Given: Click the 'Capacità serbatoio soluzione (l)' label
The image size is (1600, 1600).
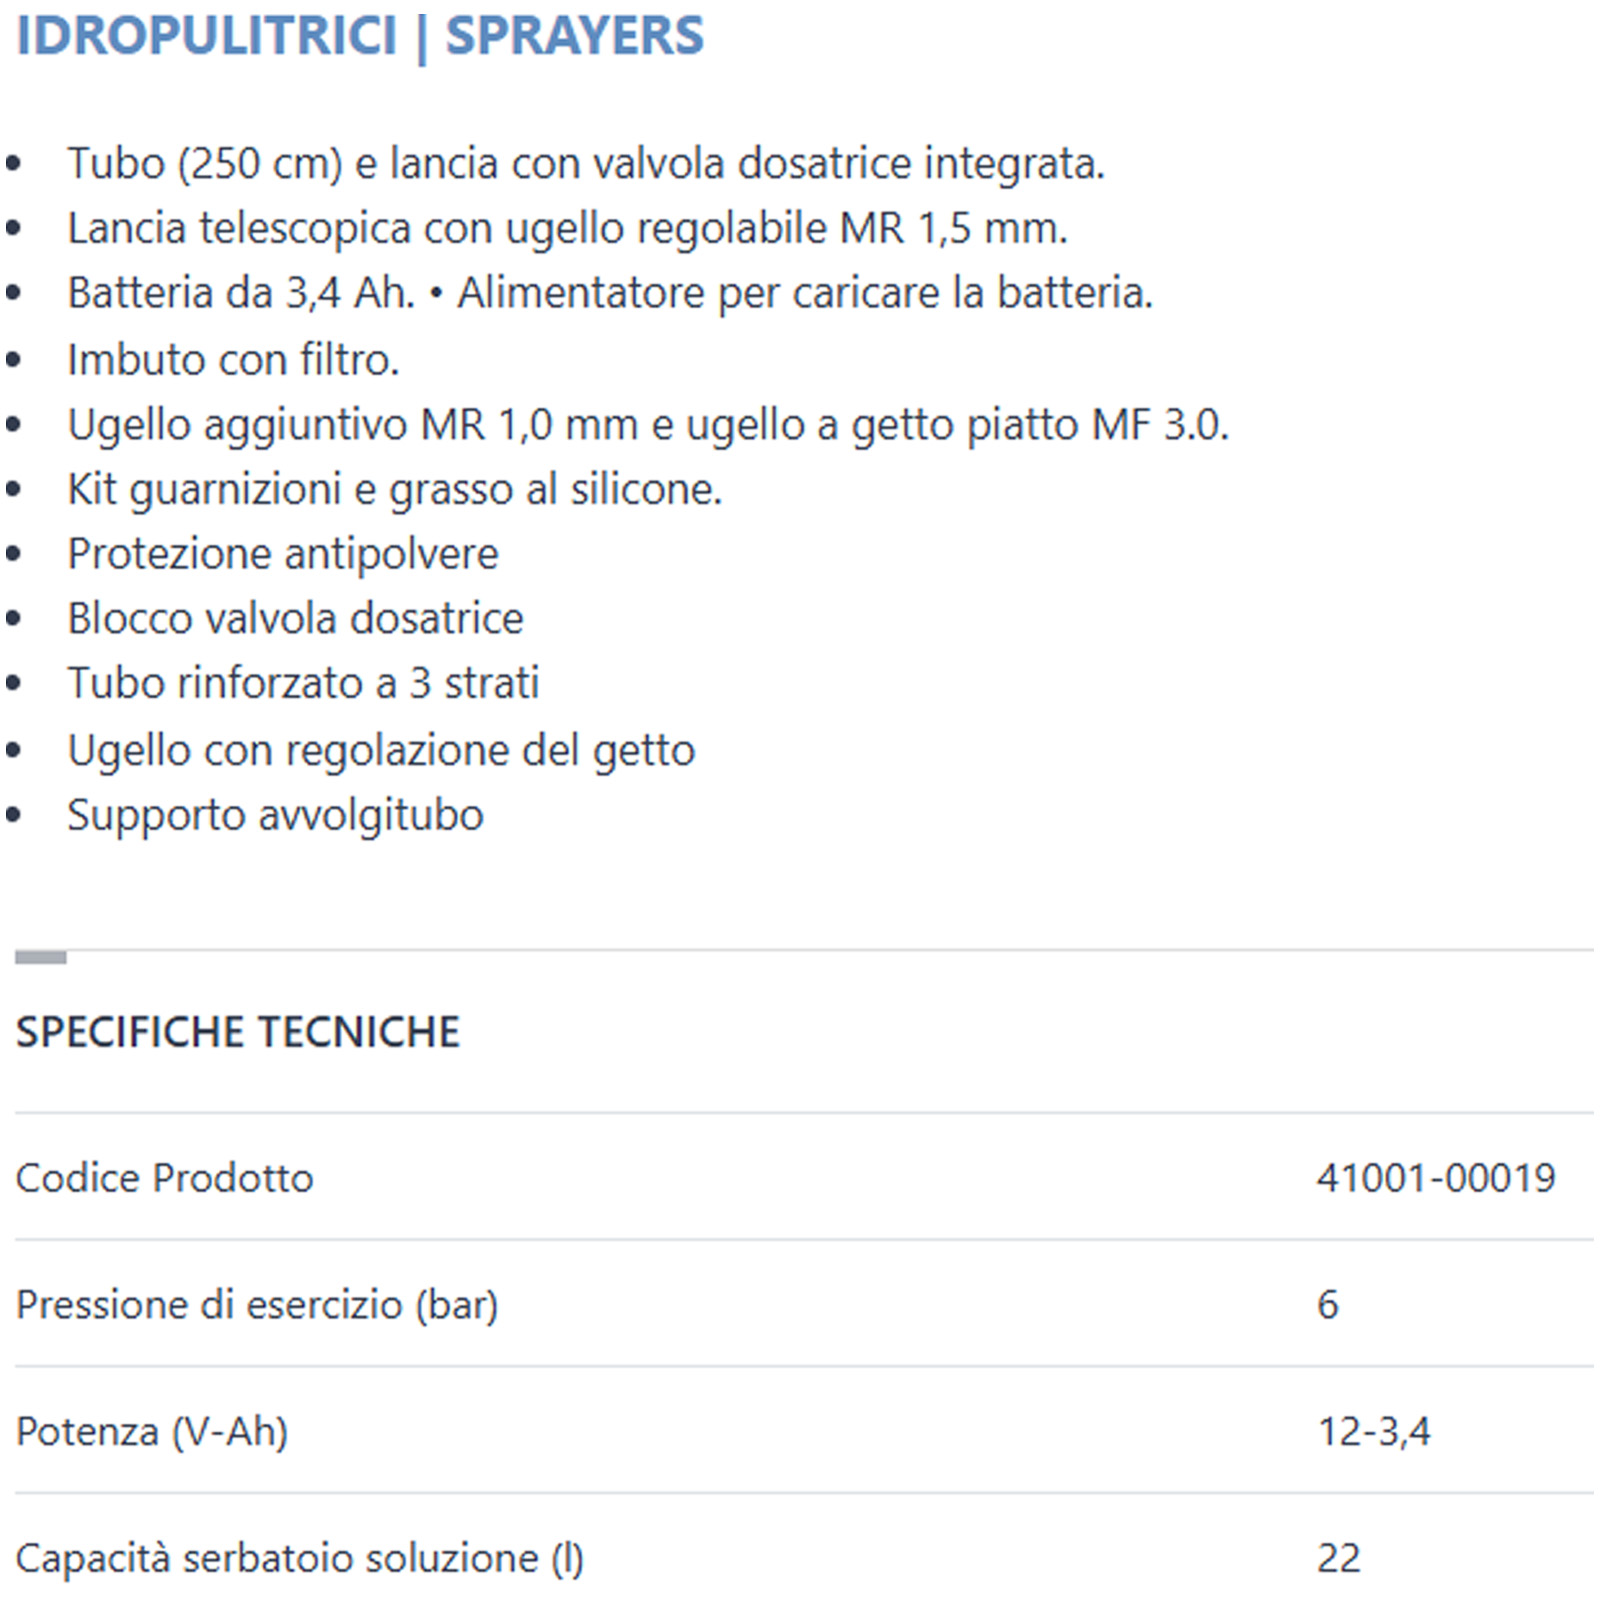Looking at the screenshot, I should 299,1558.
